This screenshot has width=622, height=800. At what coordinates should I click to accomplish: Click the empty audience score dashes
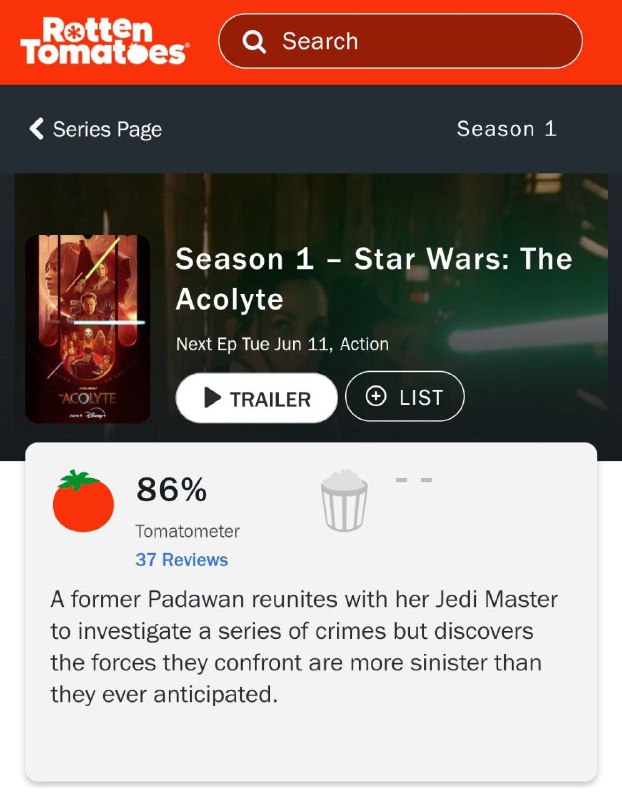[414, 480]
